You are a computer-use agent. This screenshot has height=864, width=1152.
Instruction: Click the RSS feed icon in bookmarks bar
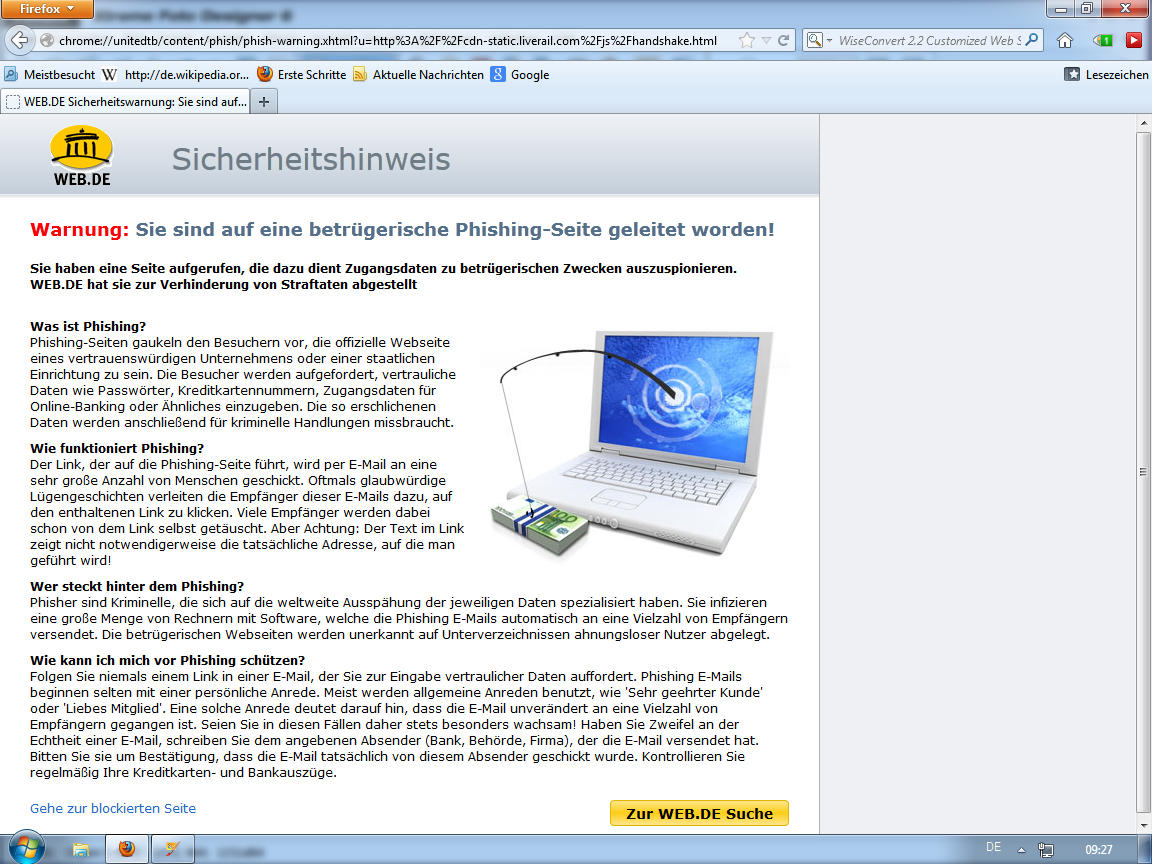tap(360, 74)
